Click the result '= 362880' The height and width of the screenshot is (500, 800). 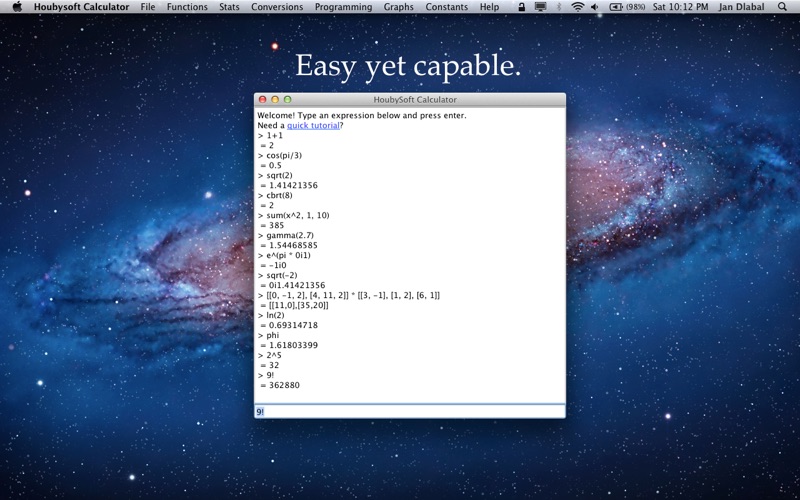(x=280, y=385)
